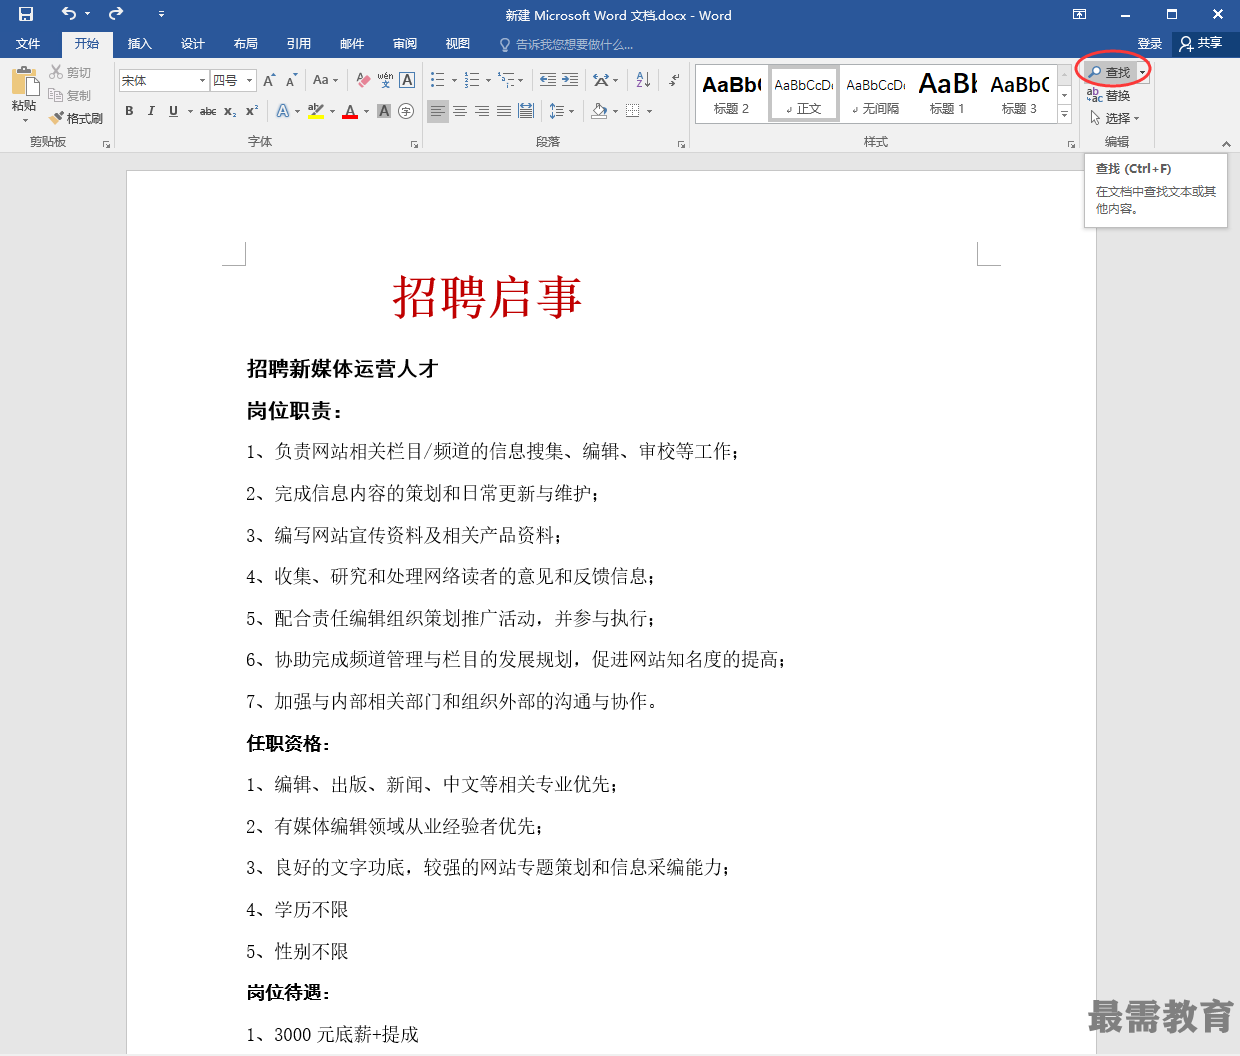The height and width of the screenshot is (1056, 1240).
Task: Open the phonetic guide (wén) tool
Action: (x=385, y=80)
